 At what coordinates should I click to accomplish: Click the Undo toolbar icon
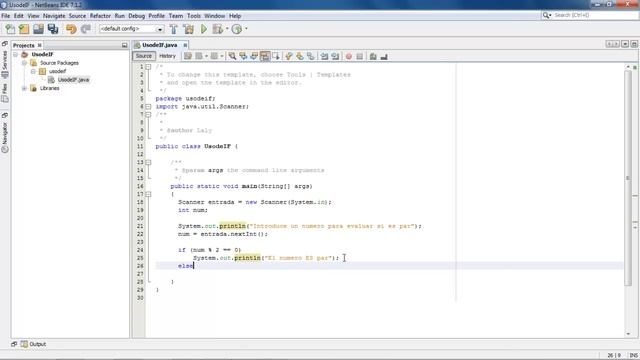point(71,29)
